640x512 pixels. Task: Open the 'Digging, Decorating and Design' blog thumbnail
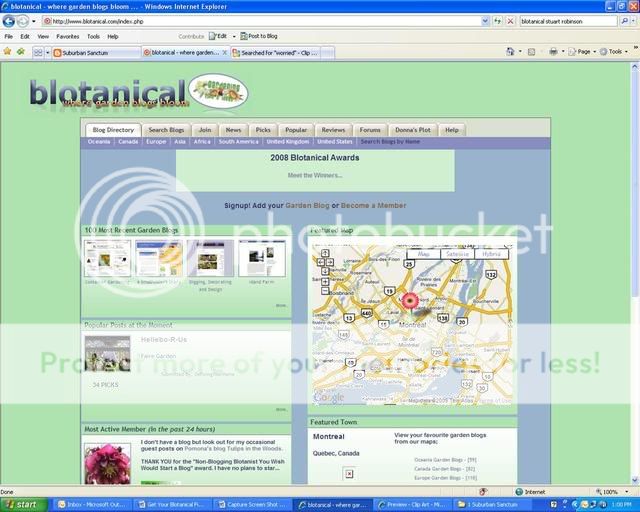tap(210, 258)
